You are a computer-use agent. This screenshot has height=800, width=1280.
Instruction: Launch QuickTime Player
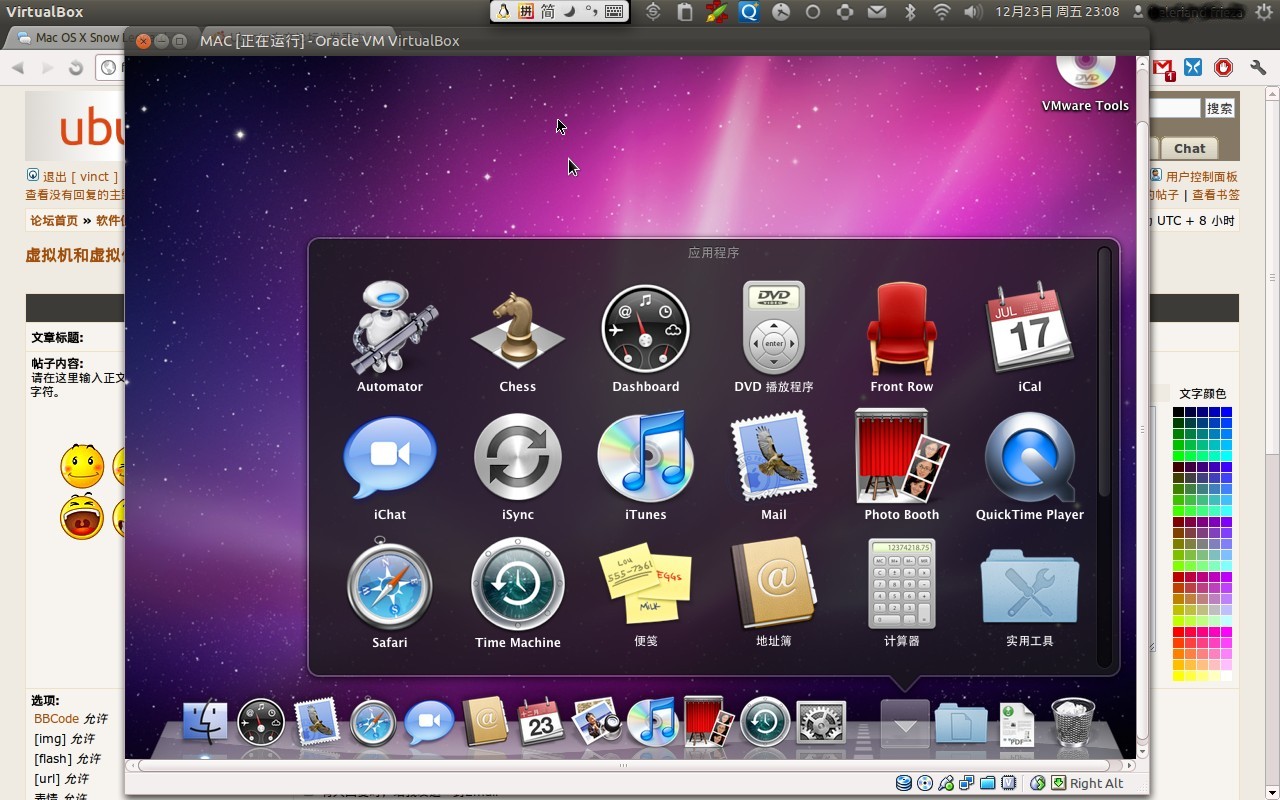click(x=1030, y=457)
